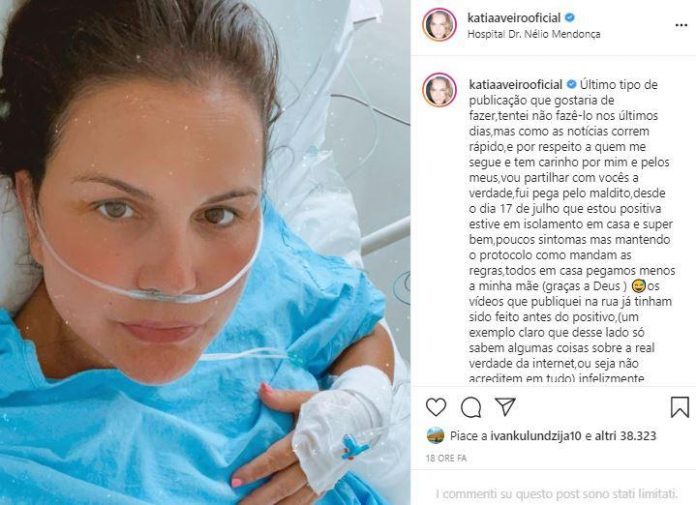Share post via paper plane icon
The height and width of the screenshot is (505, 696).
click(x=505, y=406)
